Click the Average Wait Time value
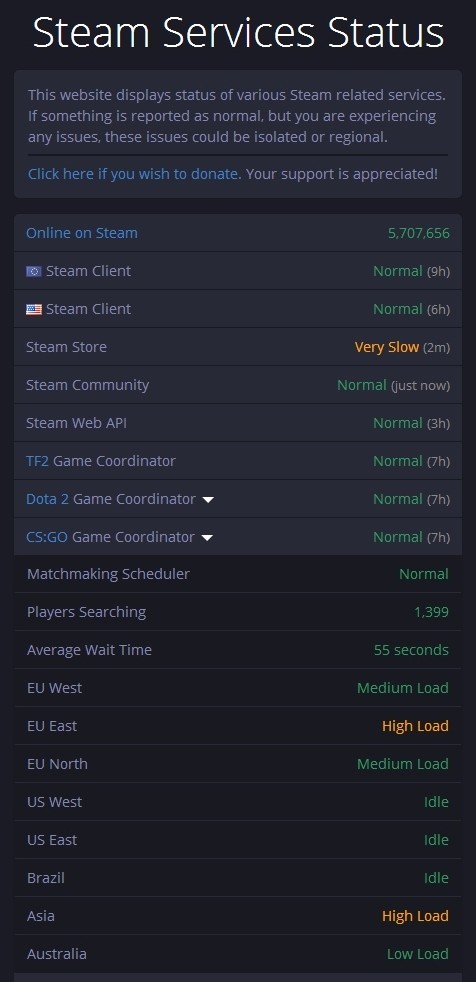The image size is (476, 982). pyautogui.click(x=411, y=650)
